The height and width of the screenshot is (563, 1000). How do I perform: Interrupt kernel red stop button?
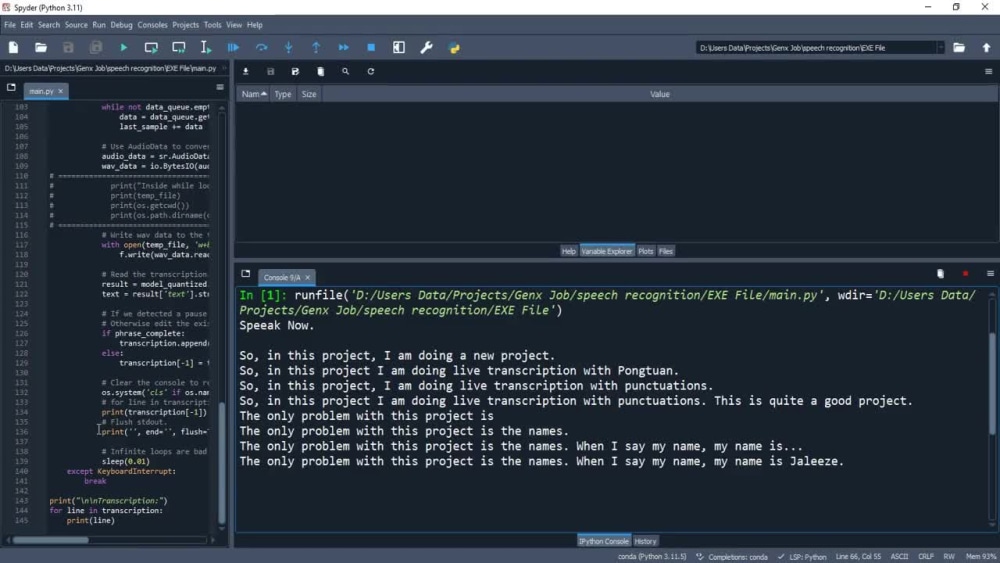coord(966,274)
